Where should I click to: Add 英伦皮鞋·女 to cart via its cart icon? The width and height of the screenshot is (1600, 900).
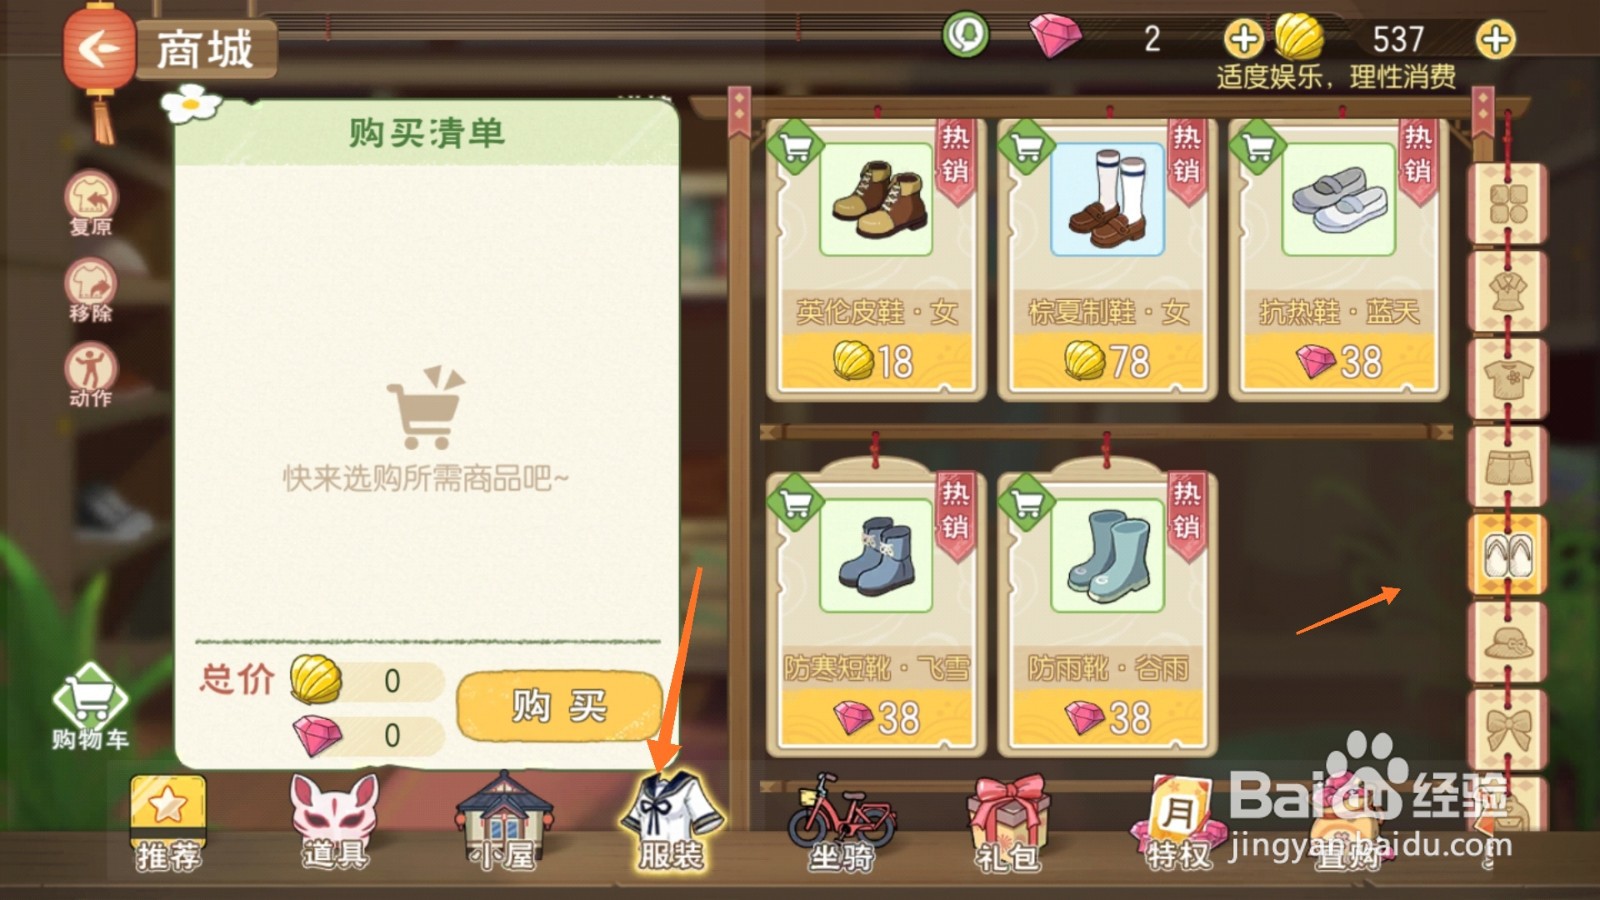(x=795, y=148)
